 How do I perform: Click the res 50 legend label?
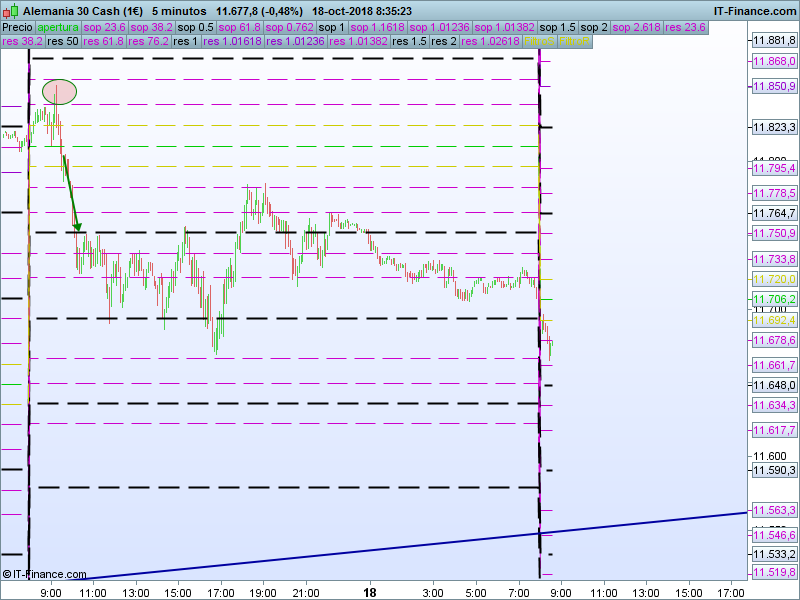click(63, 42)
